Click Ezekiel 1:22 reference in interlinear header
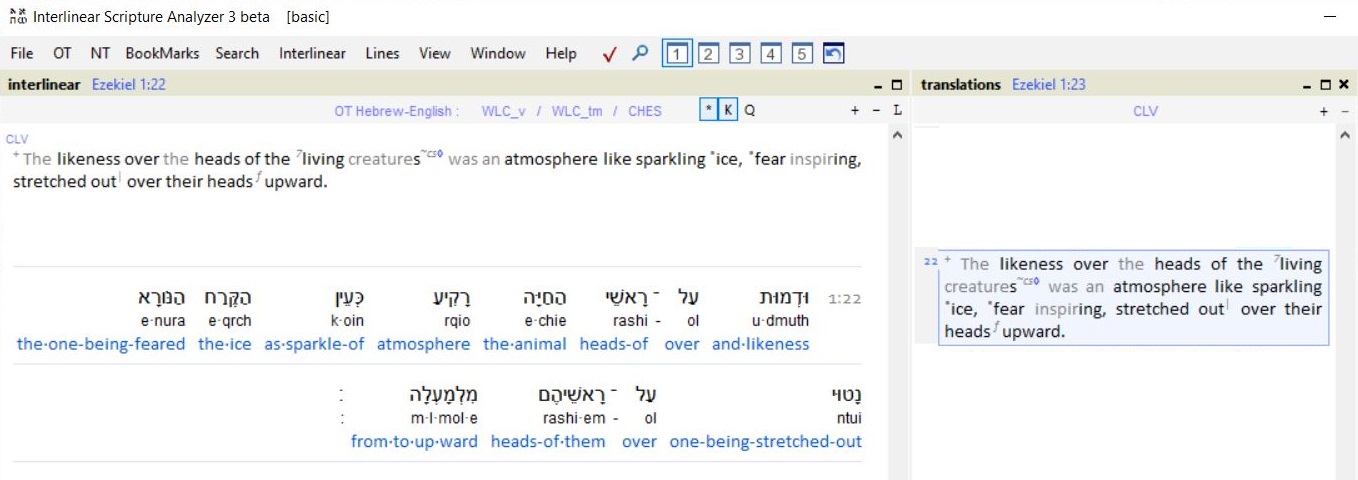This screenshot has height=480, width=1358. point(129,85)
